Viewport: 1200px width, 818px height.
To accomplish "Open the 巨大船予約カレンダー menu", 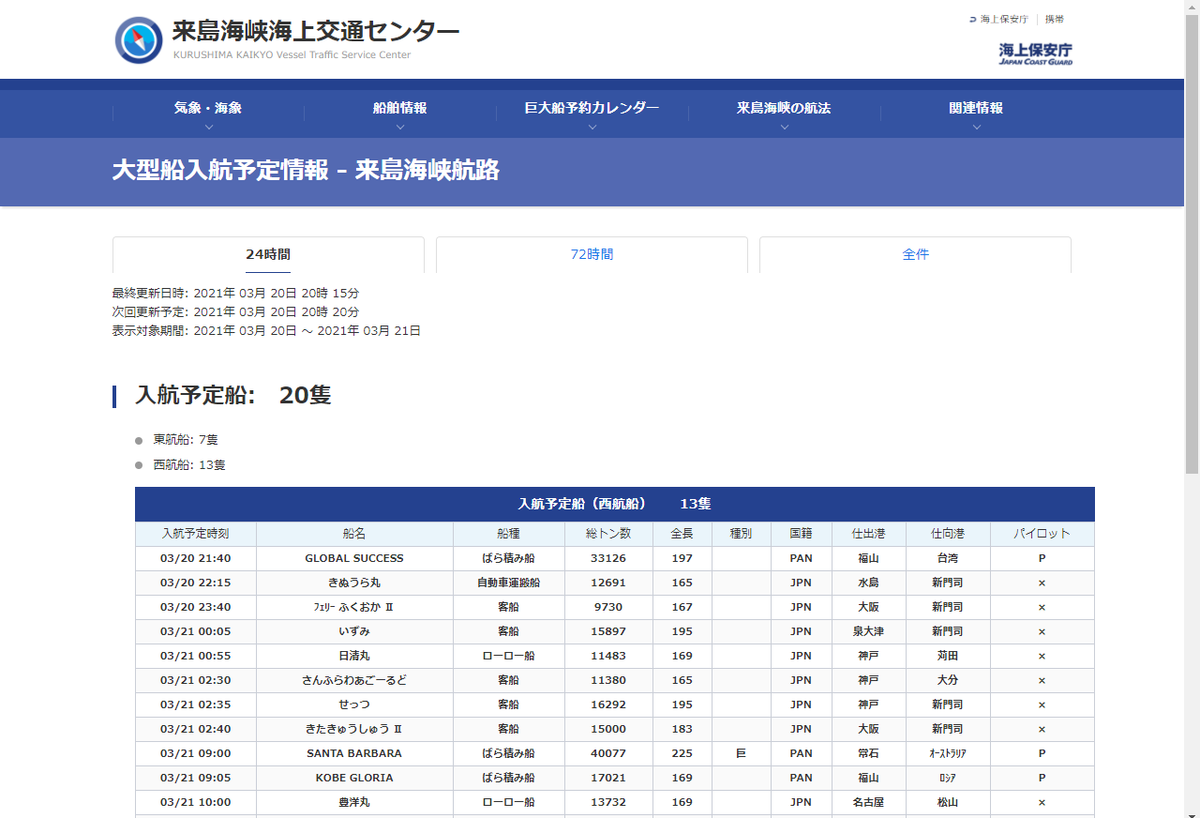I will 592,108.
